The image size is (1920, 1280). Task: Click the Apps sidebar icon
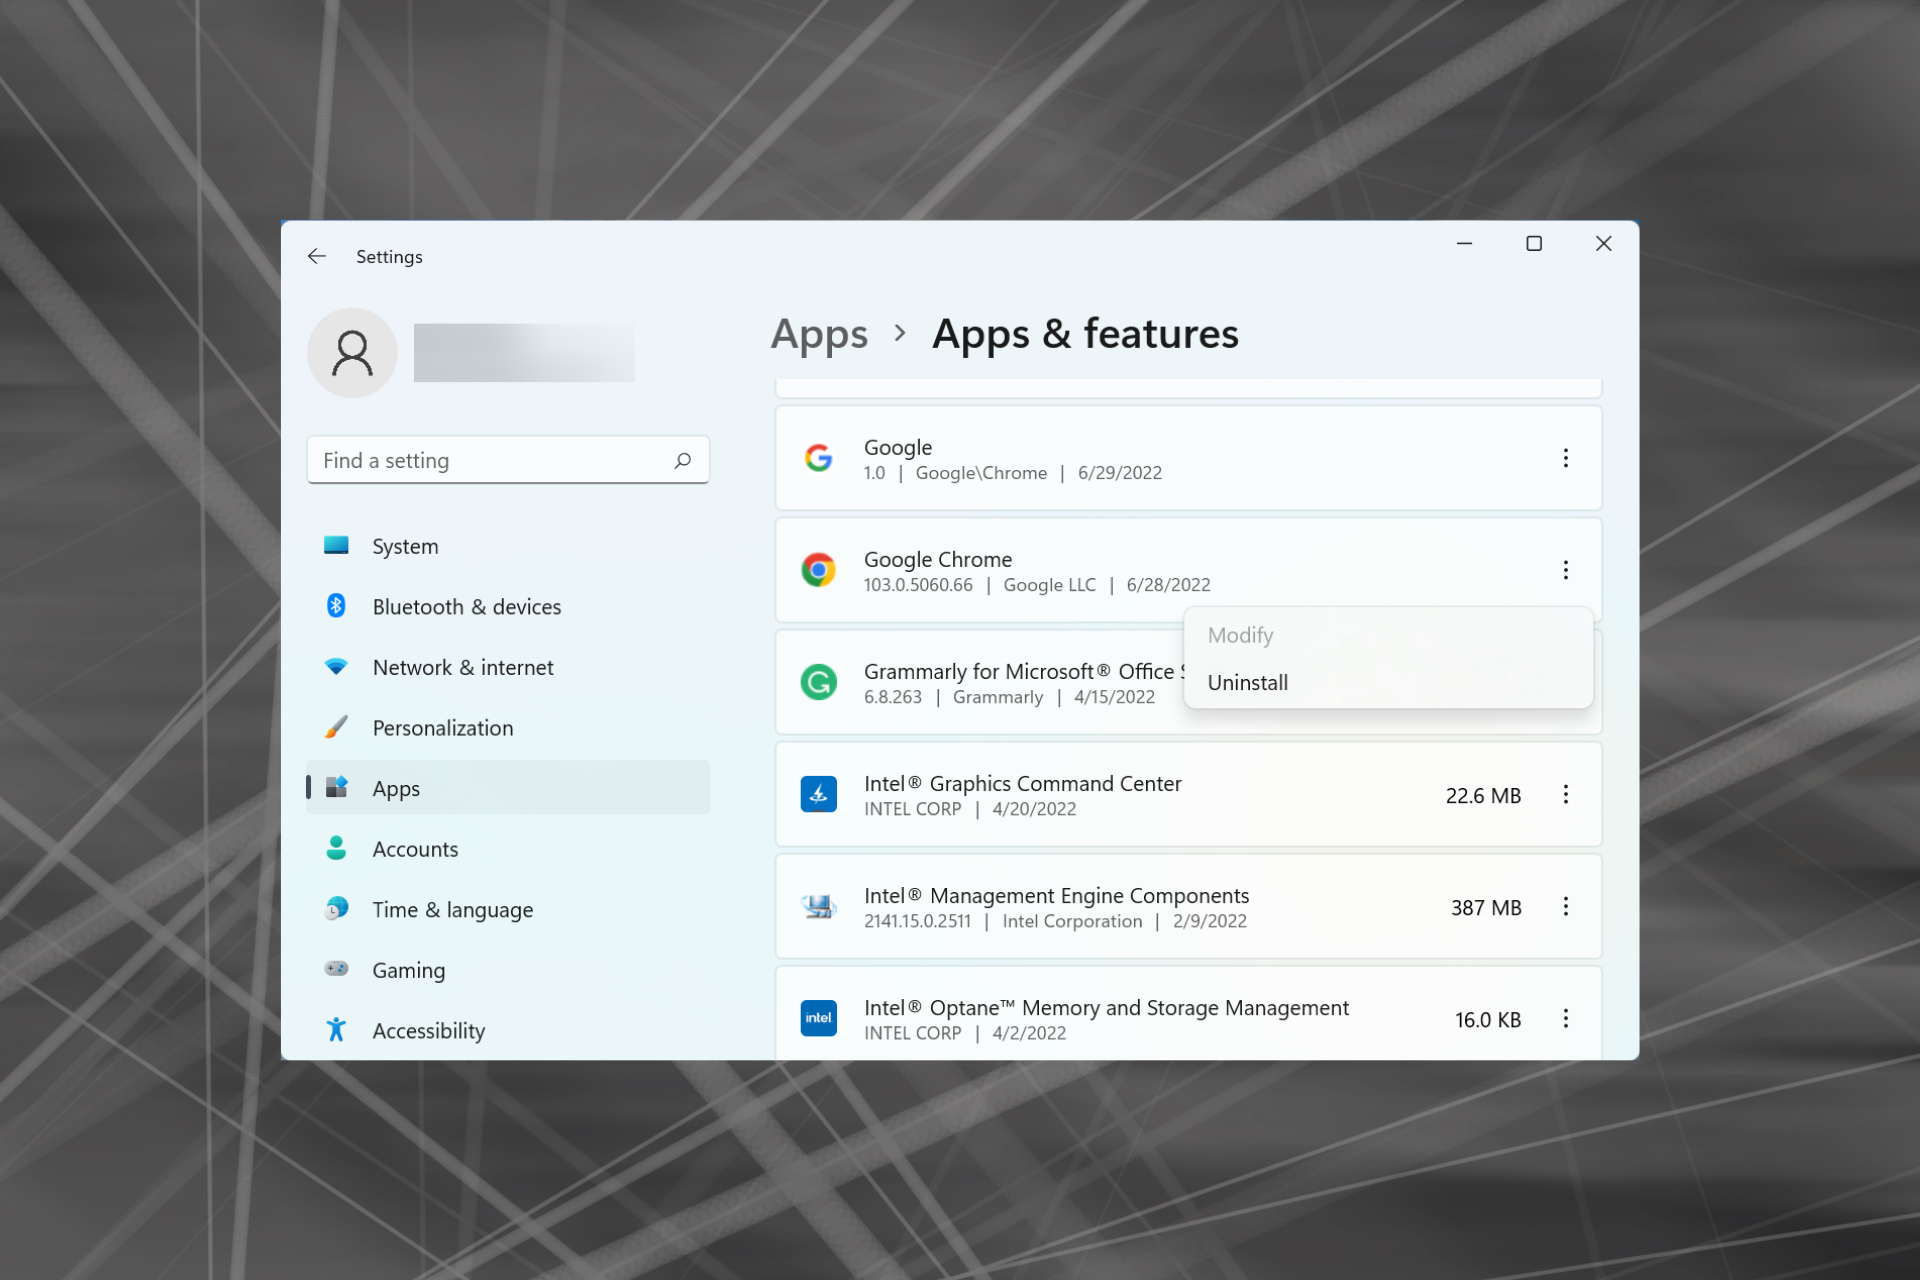(336, 787)
